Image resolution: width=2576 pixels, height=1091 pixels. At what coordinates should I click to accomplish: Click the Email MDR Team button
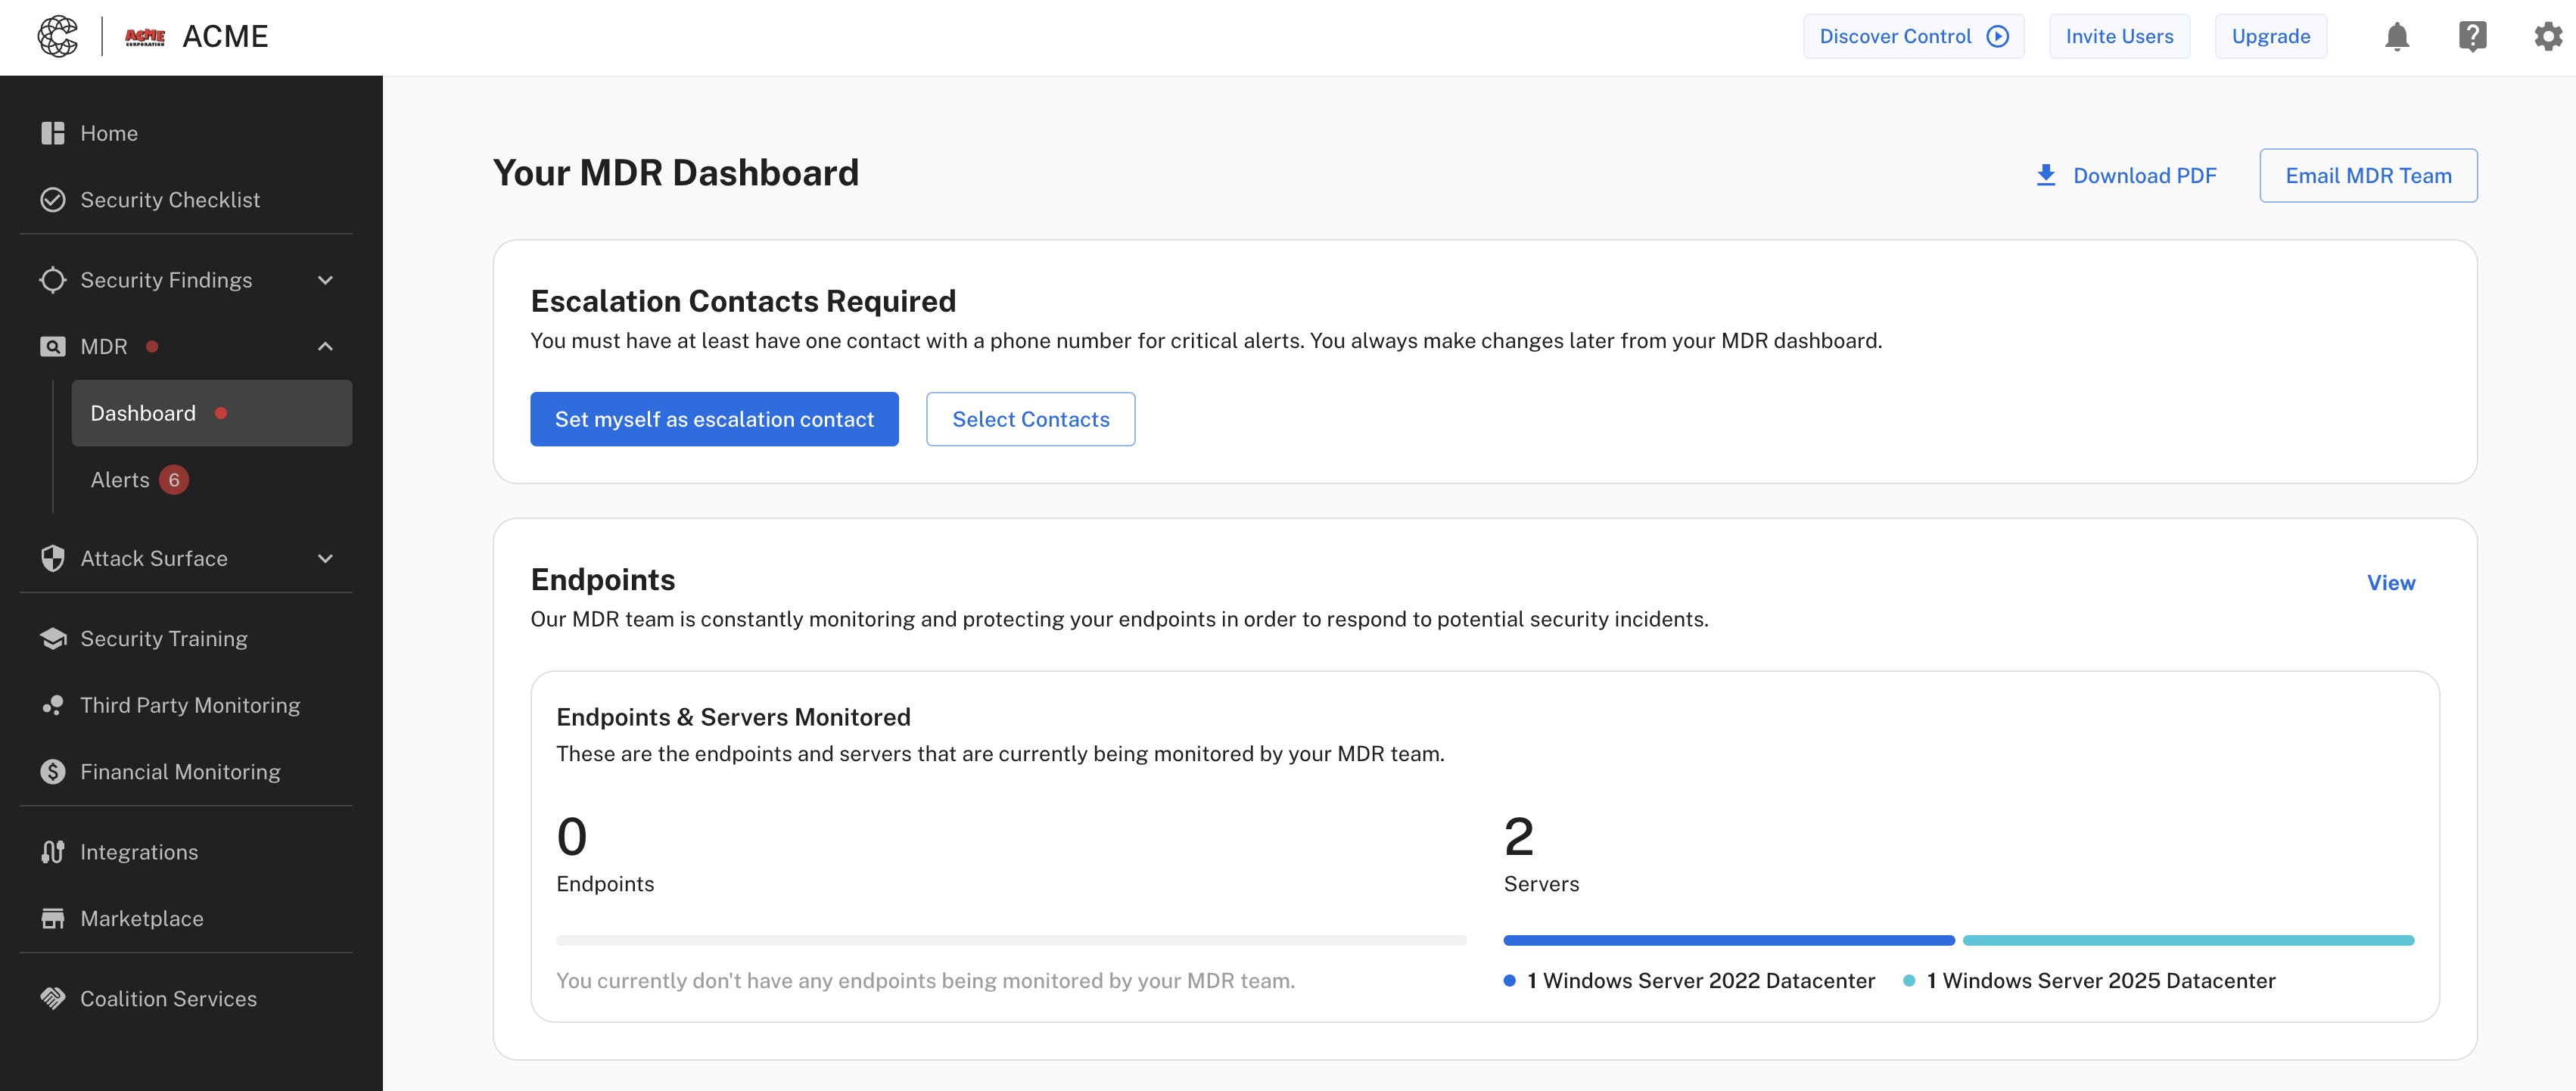2368,176
